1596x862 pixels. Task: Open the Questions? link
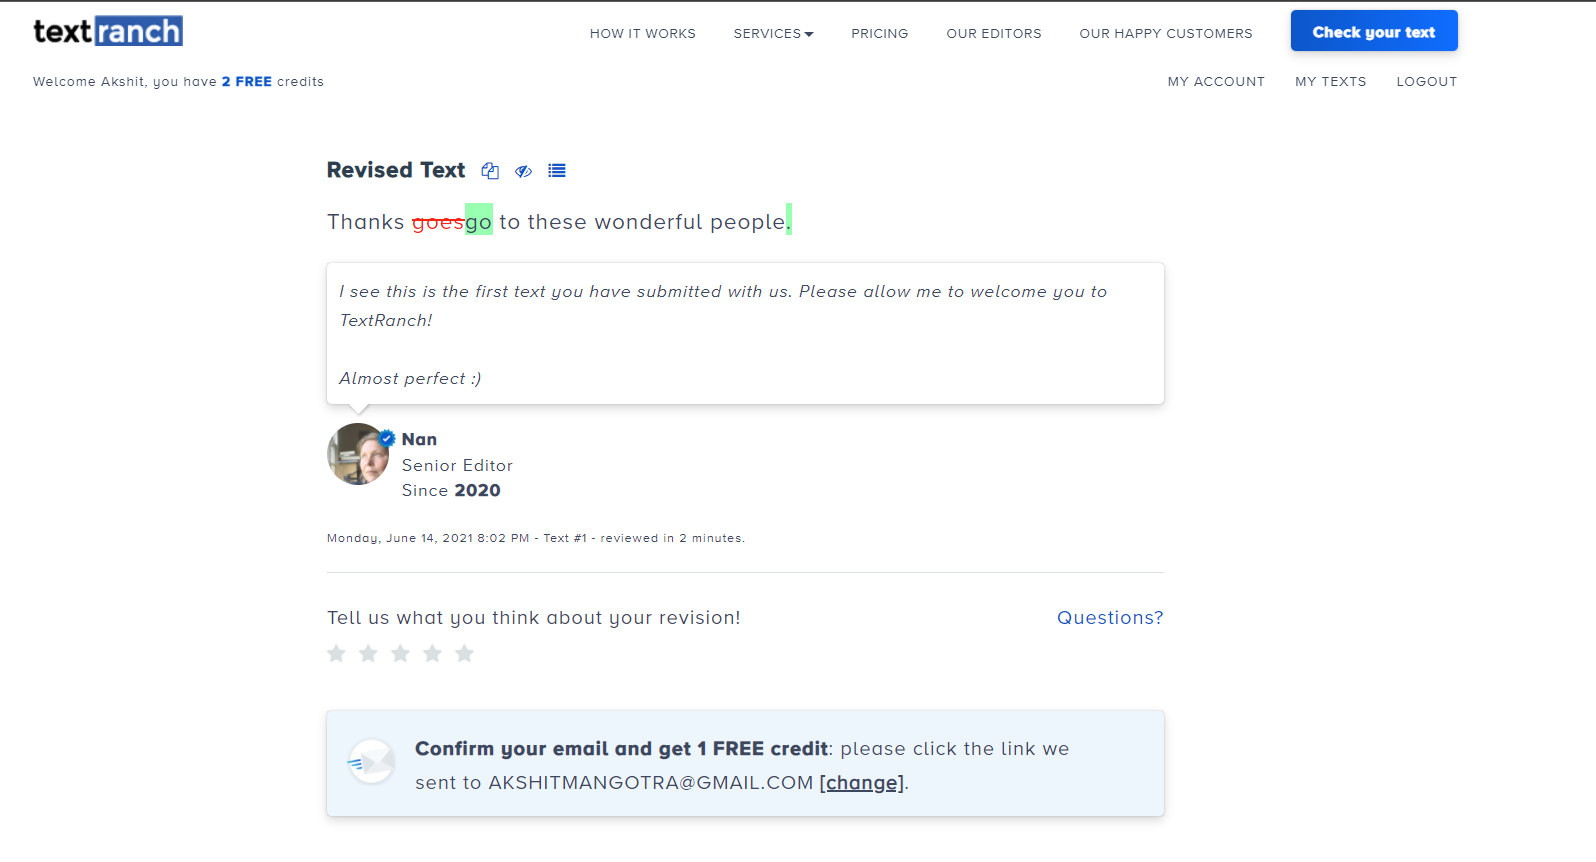click(x=1110, y=617)
